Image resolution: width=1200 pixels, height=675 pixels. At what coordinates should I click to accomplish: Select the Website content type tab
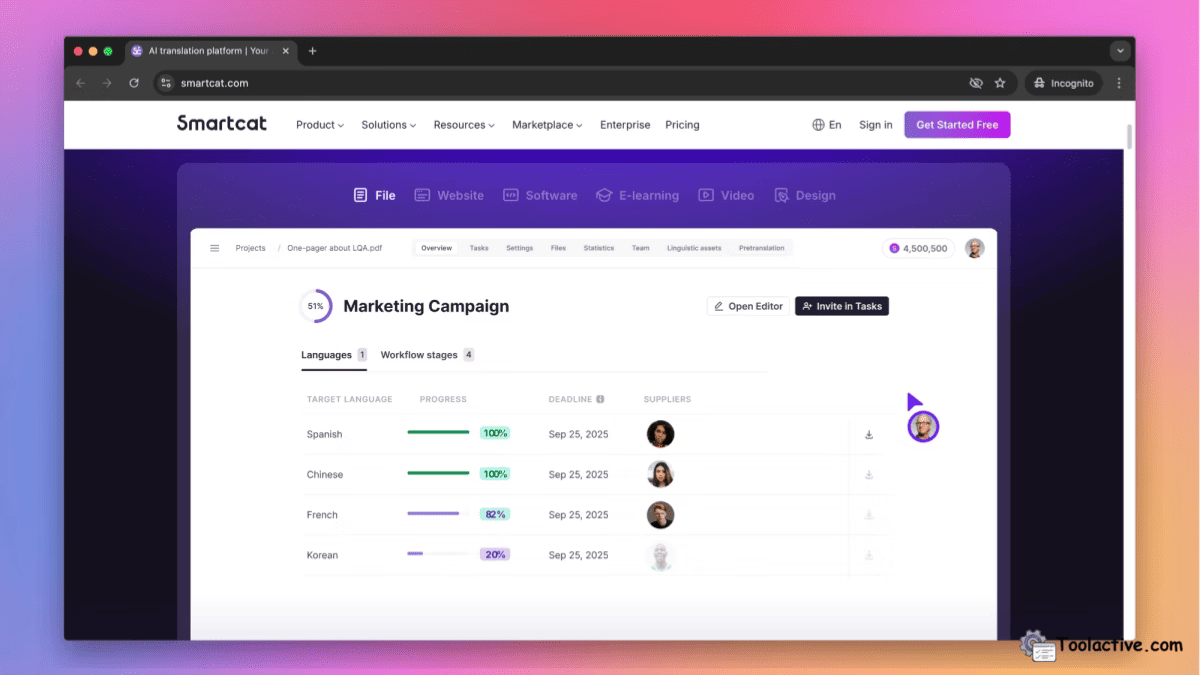coord(449,195)
